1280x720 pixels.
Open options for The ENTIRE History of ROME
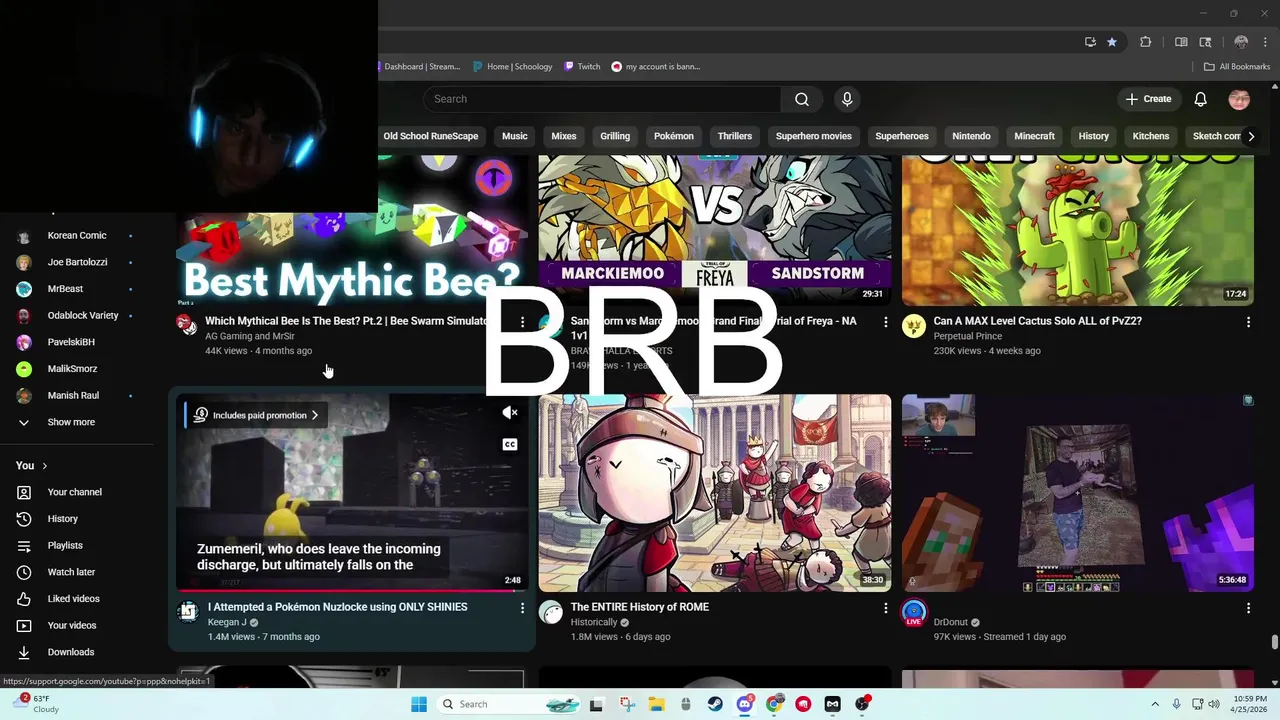885,608
